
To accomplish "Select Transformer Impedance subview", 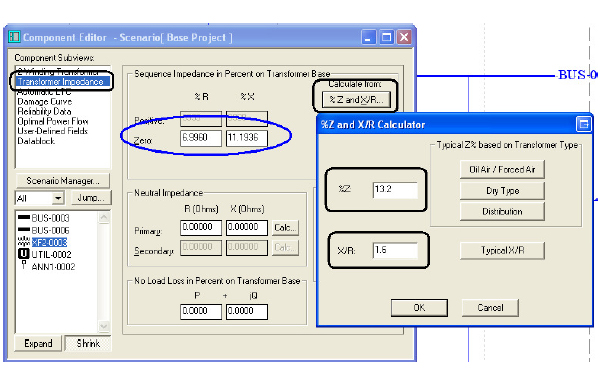I will click(61, 82).
